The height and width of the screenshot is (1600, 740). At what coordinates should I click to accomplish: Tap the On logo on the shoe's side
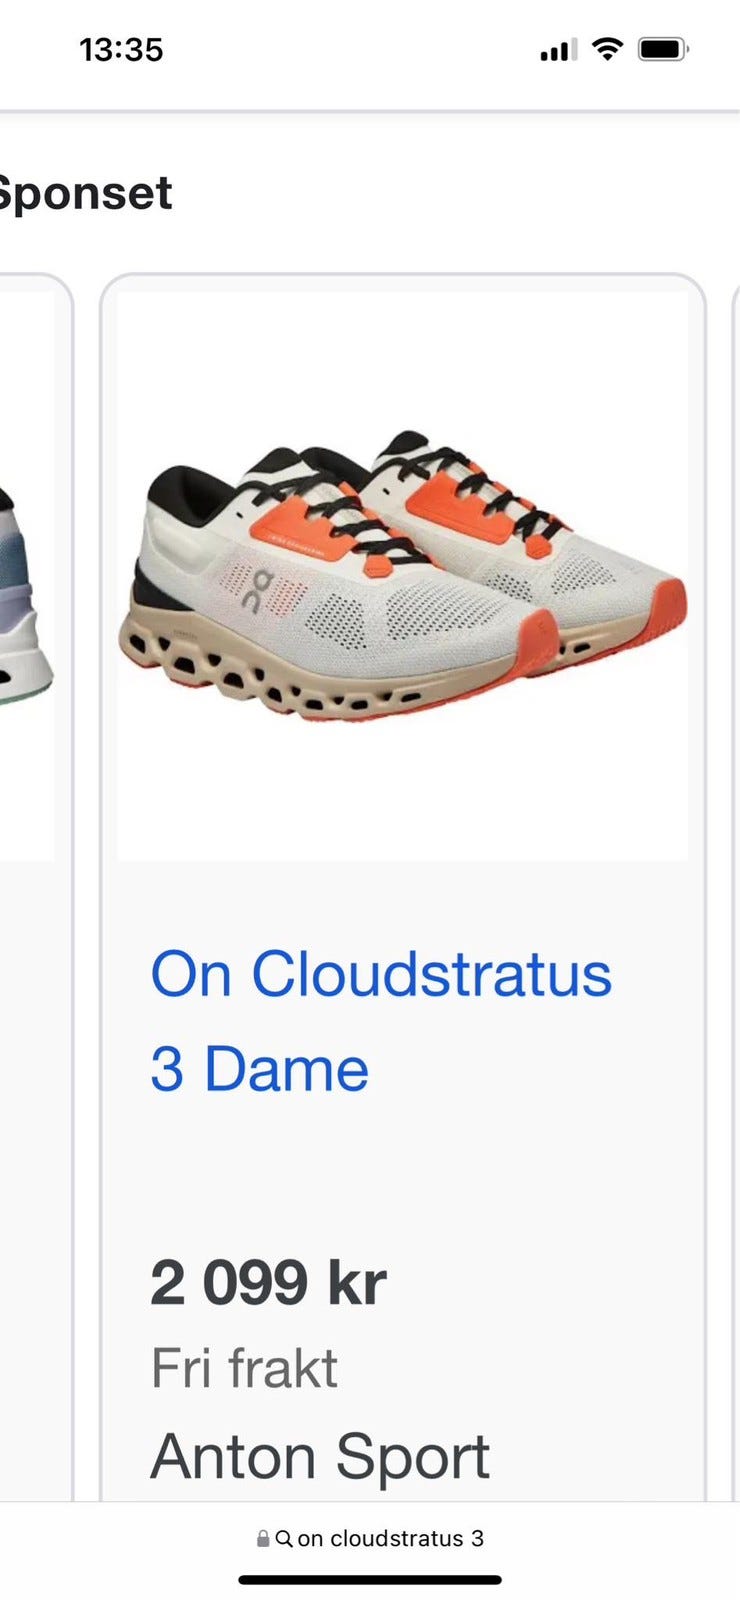click(261, 589)
